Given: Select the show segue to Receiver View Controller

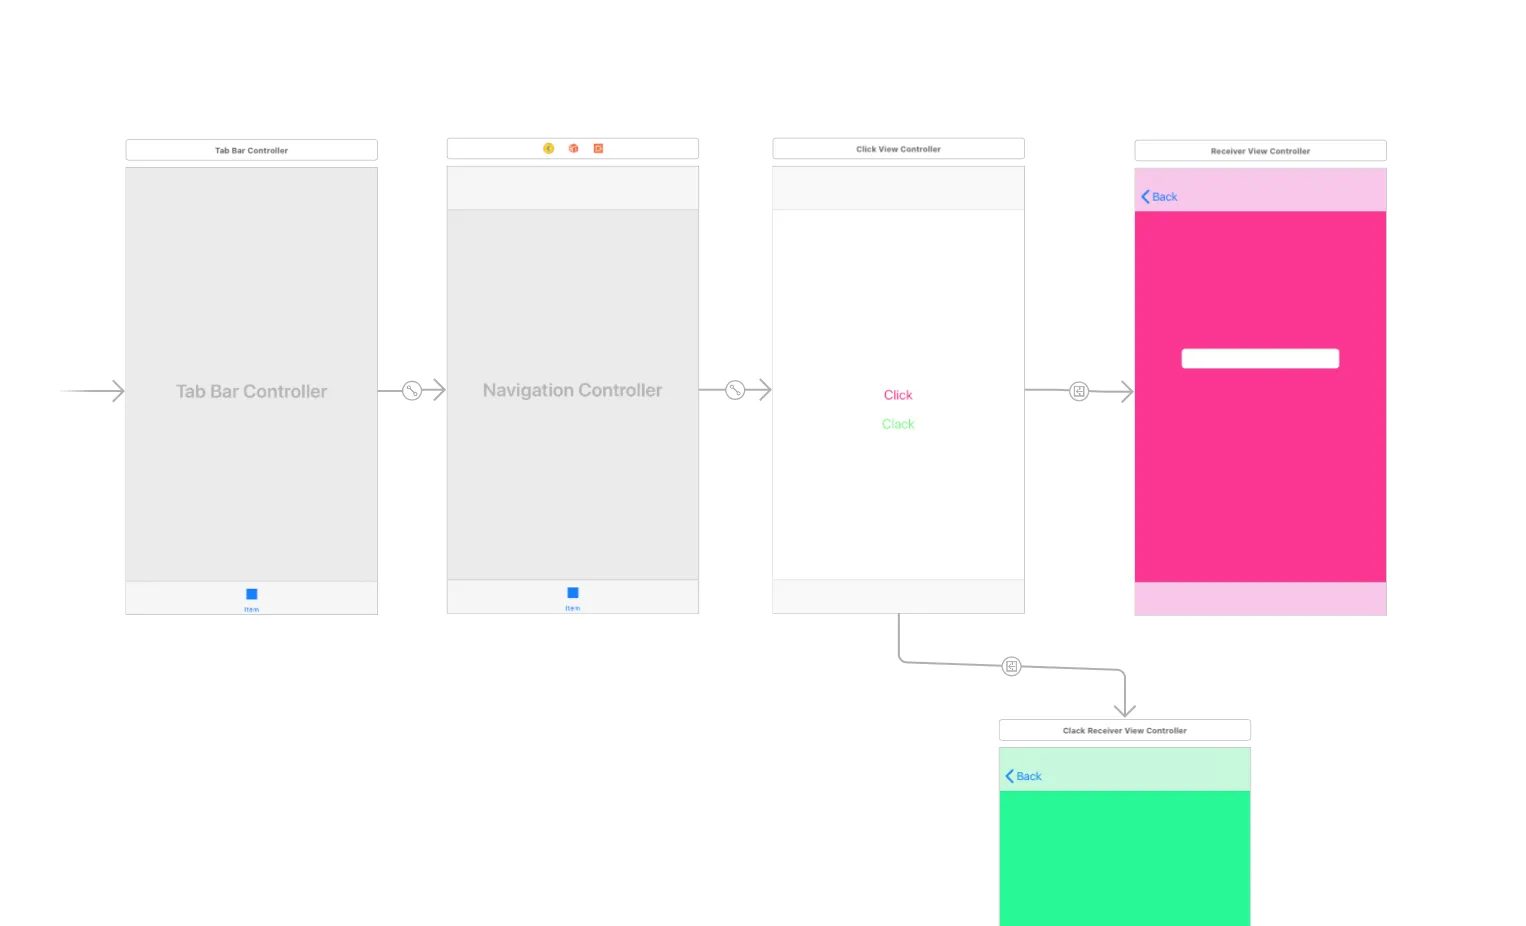Looking at the screenshot, I should tap(1079, 391).
